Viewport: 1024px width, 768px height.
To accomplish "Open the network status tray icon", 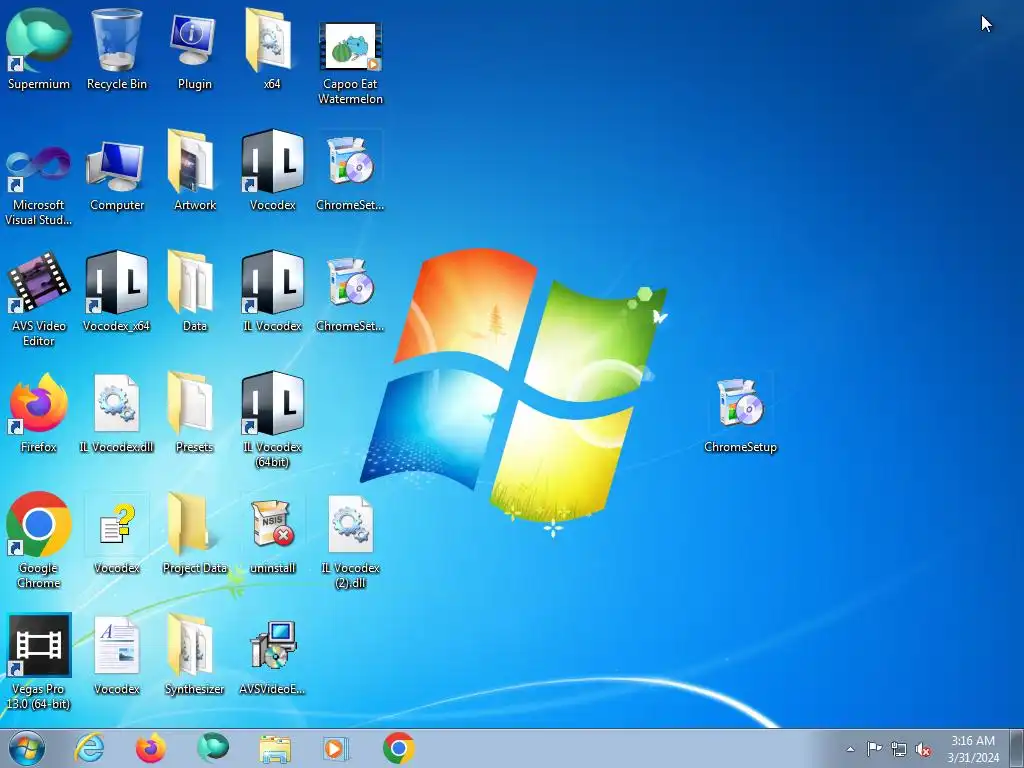I will point(899,749).
